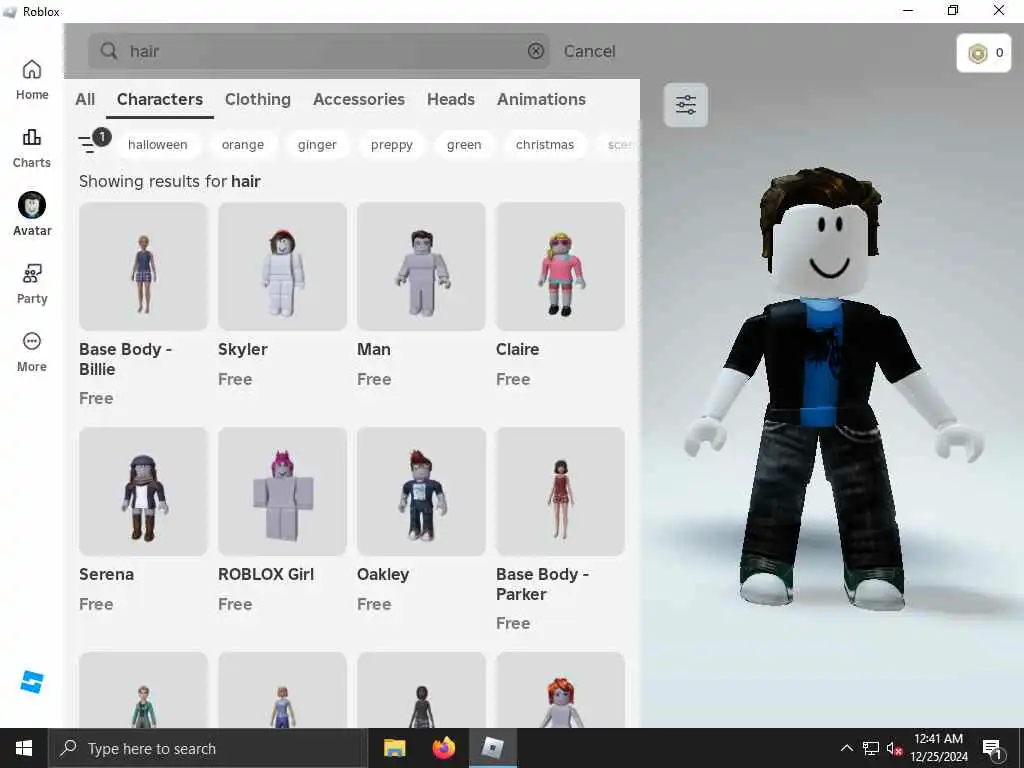
Task: Switch to the Clothing tab
Action: click(x=258, y=99)
